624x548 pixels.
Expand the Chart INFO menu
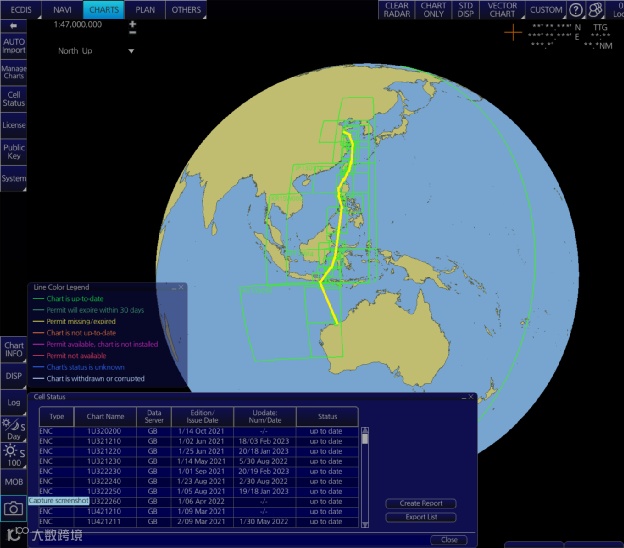point(14,349)
